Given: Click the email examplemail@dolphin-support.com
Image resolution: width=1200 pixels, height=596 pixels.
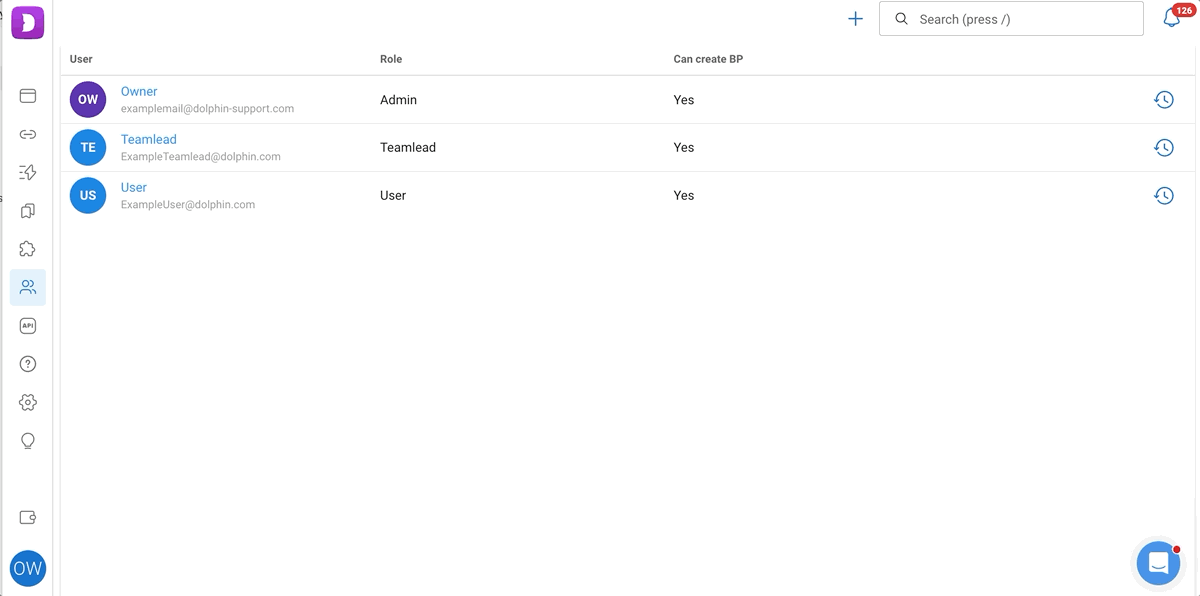Looking at the screenshot, I should (x=207, y=109).
